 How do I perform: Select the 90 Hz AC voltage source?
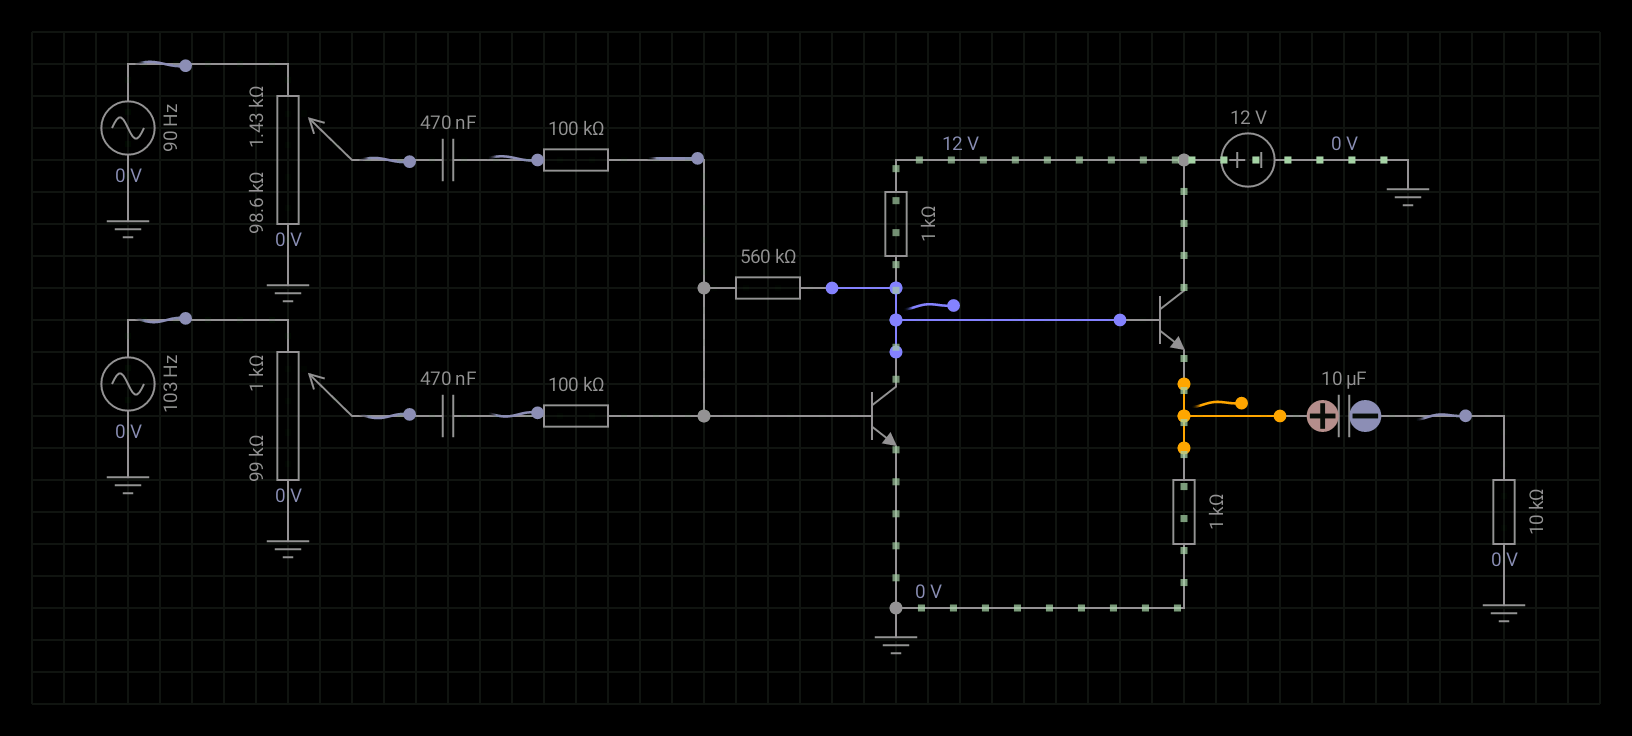[x=128, y=128]
